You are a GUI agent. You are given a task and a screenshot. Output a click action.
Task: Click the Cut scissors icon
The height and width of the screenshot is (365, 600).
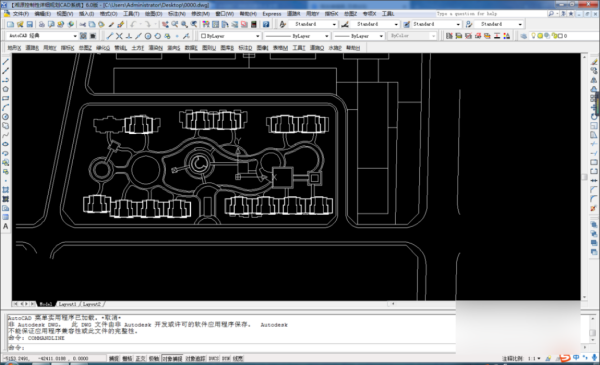[83, 24]
